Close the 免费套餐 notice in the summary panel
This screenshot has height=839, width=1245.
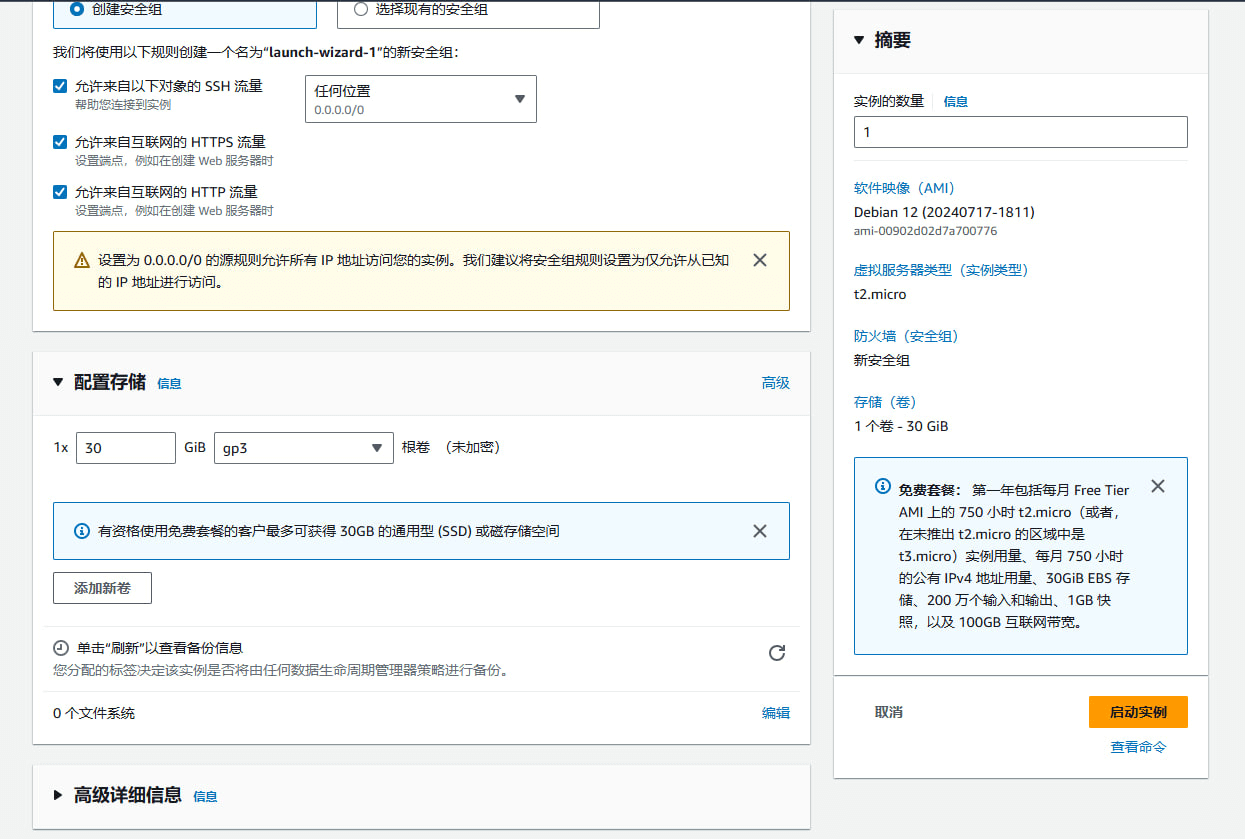(1157, 486)
